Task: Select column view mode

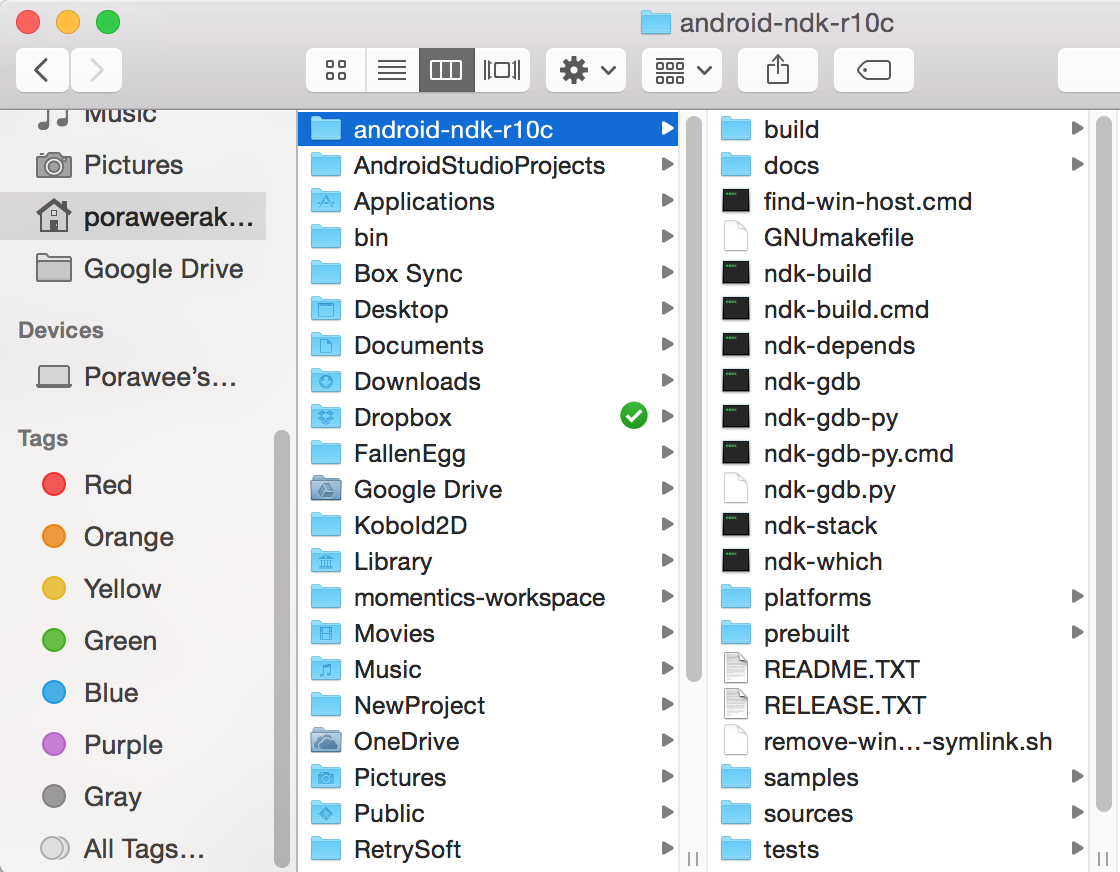Action: pos(446,70)
